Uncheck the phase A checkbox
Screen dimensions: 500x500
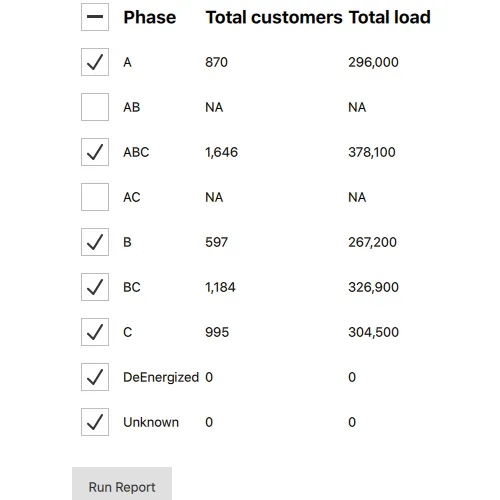(x=95, y=62)
